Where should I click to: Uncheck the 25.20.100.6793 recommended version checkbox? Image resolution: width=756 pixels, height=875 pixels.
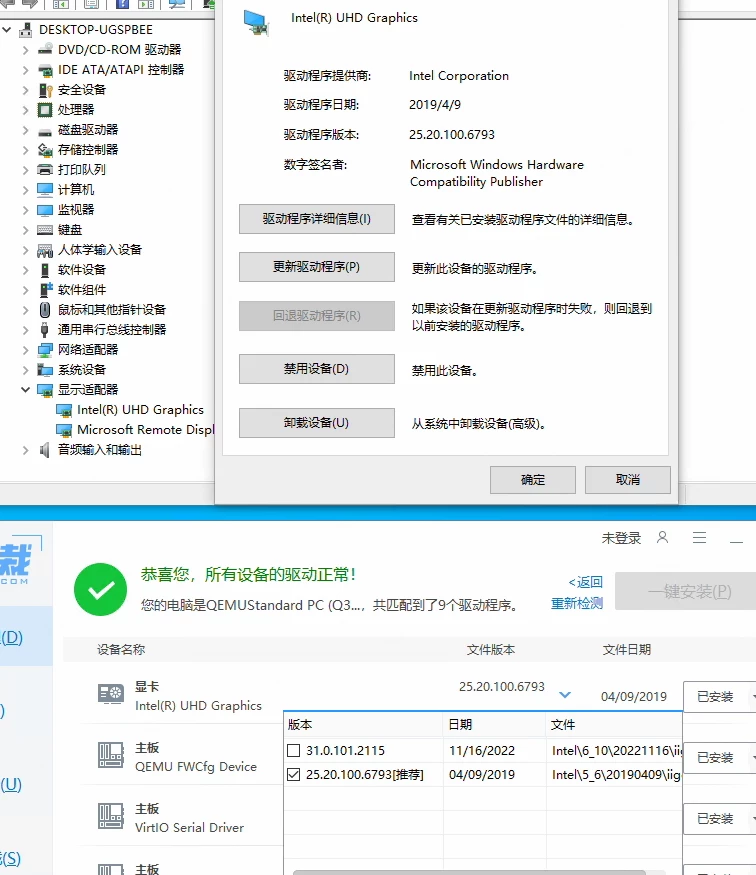pos(293,775)
